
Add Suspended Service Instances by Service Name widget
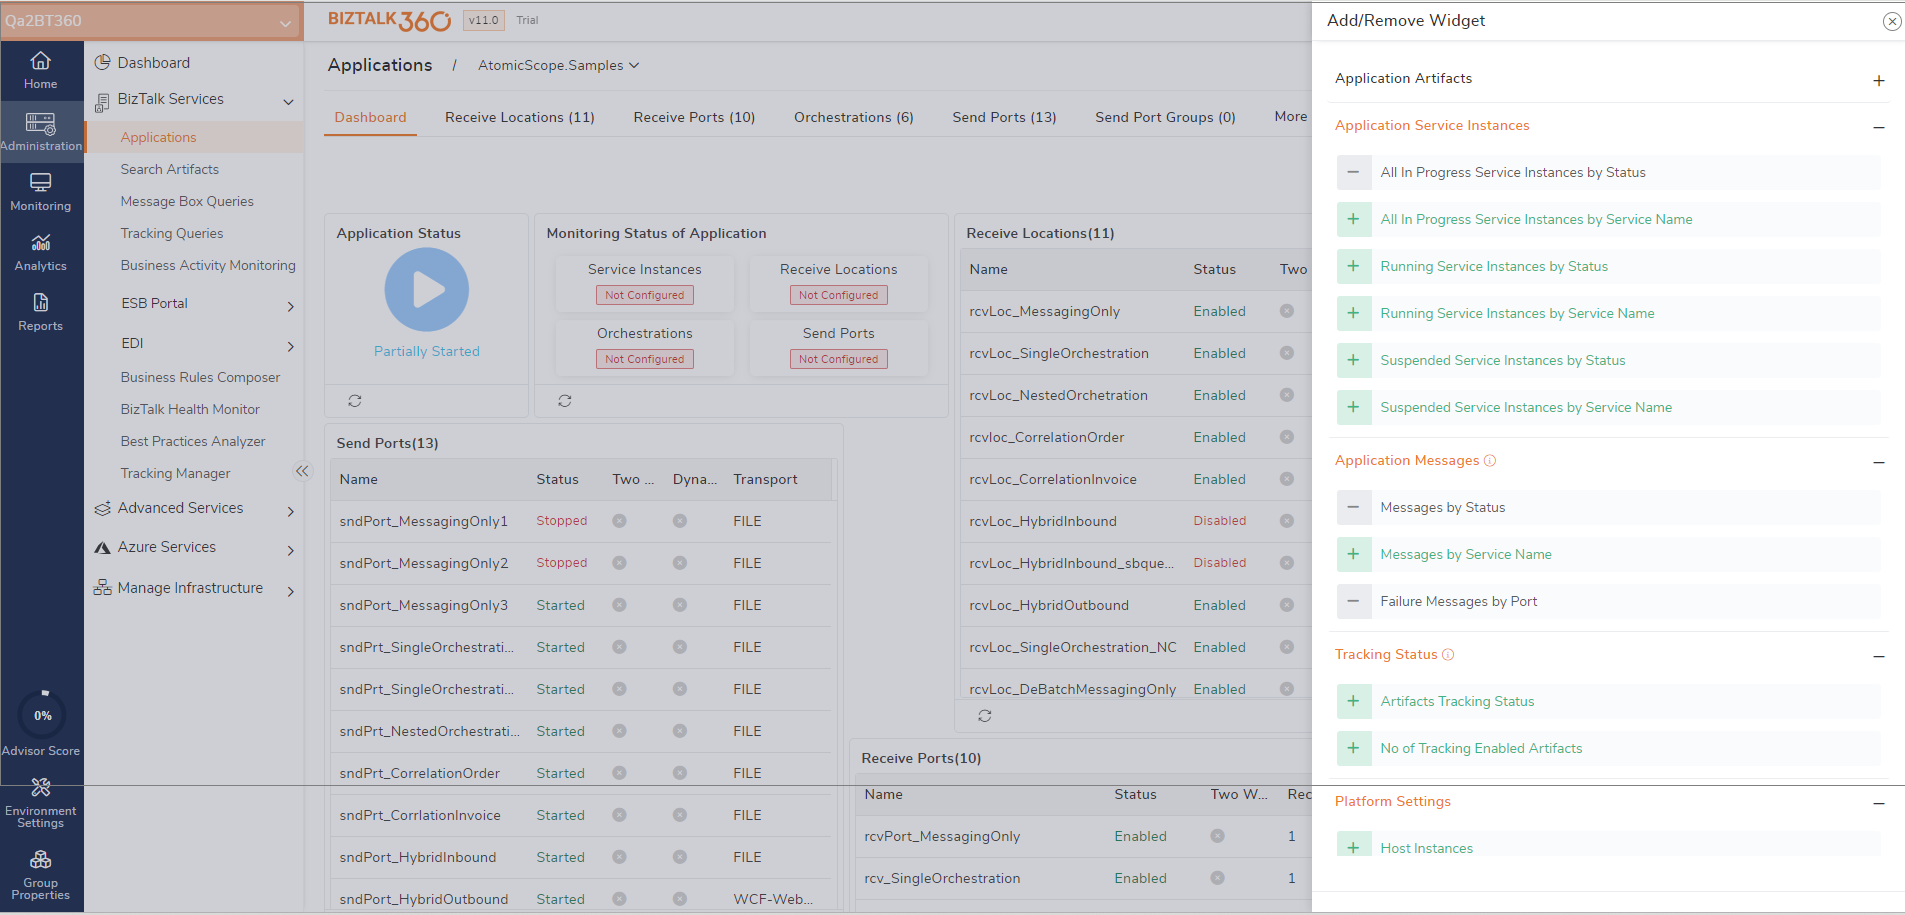tap(1353, 407)
